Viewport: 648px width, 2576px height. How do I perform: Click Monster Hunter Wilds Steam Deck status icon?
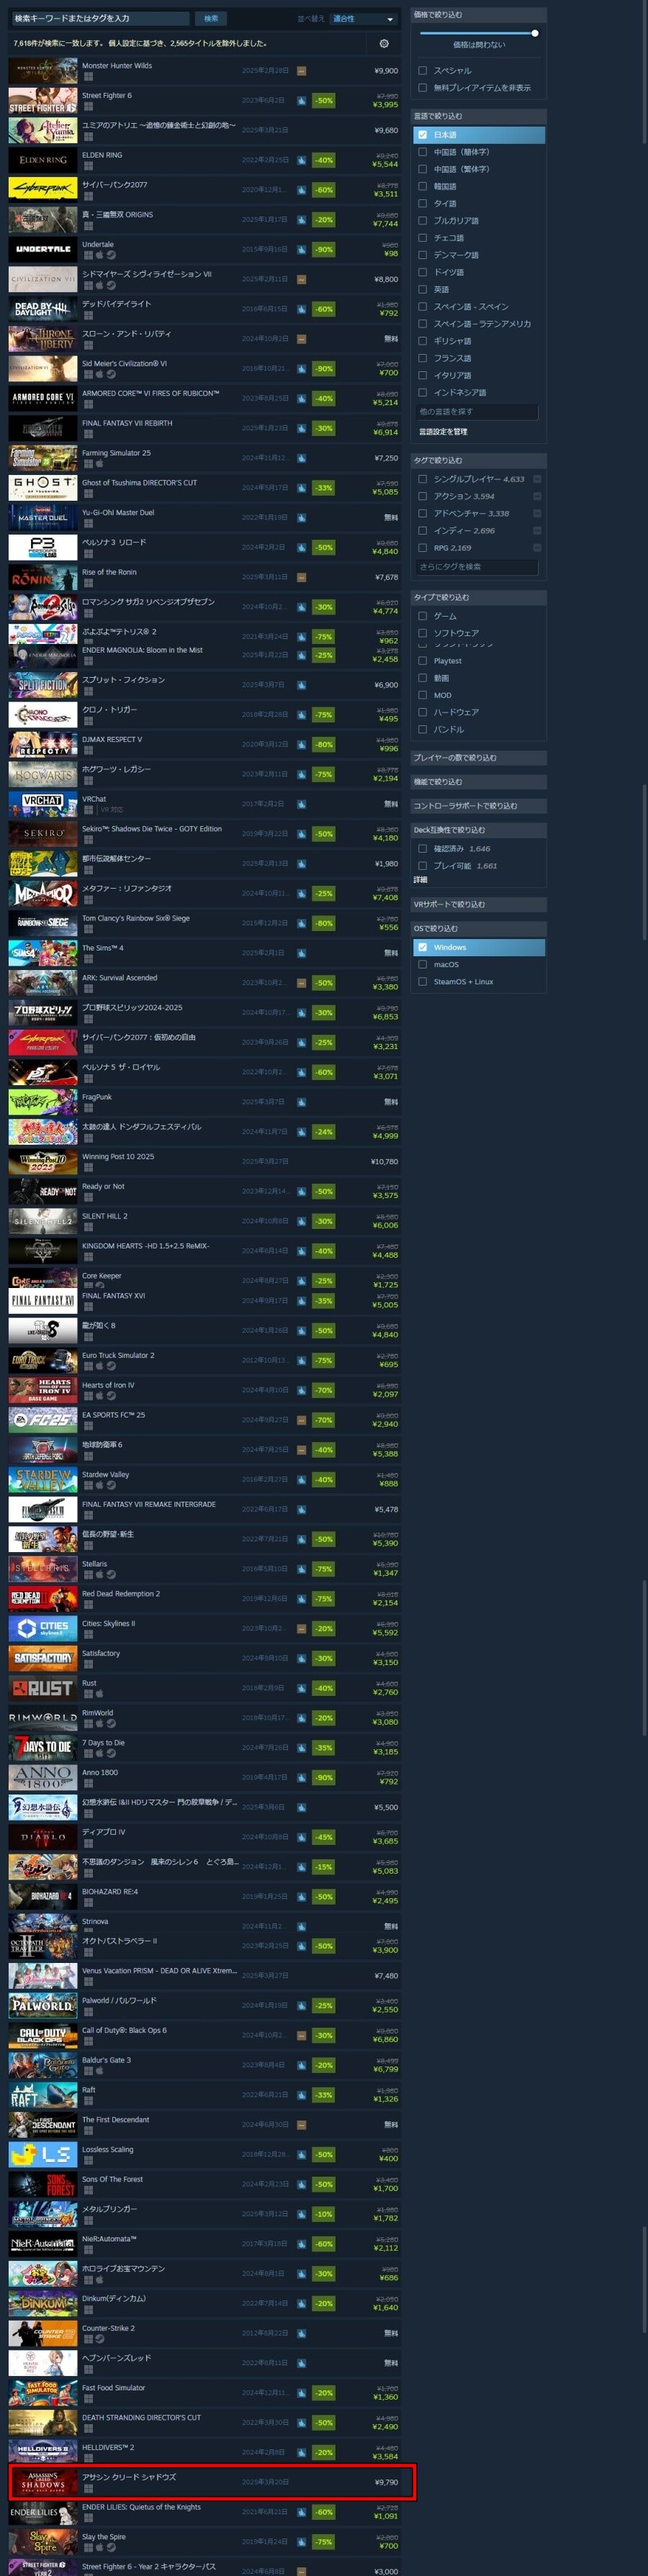[301, 71]
